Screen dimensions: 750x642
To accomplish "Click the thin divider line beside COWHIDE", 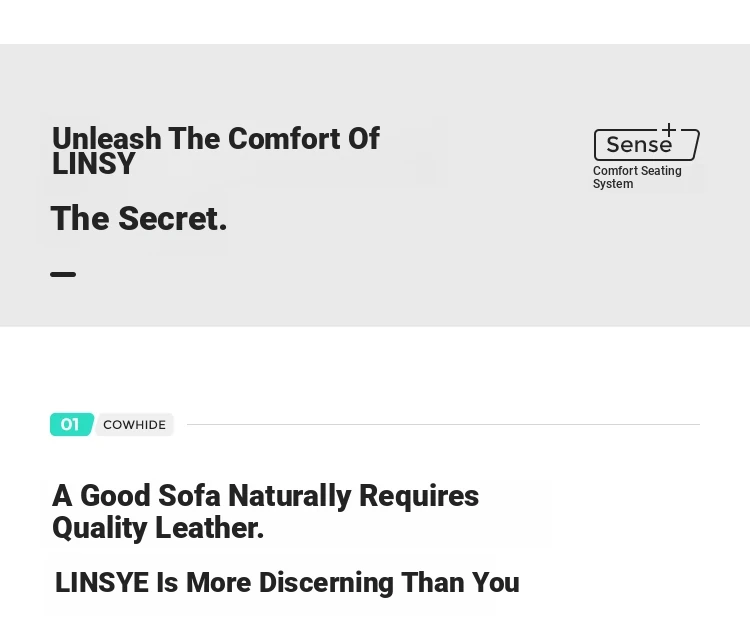I will [x=443, y=424].
